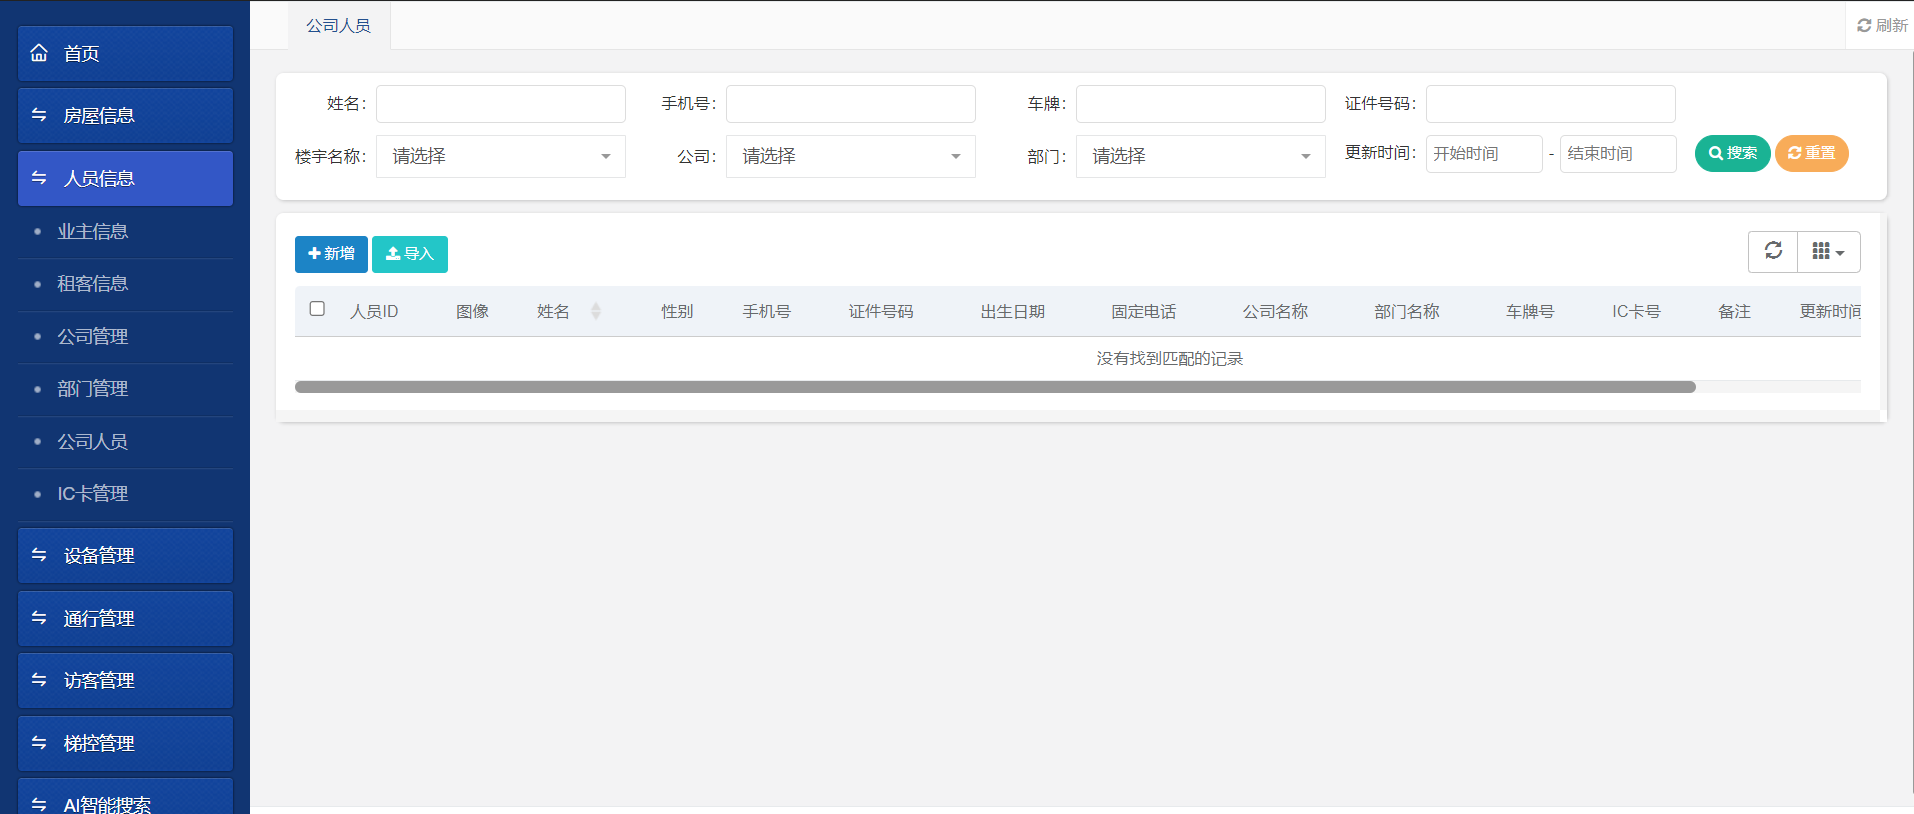This screenshot has width=1914, height=814.
Task: Collapse the 人员信息 menu
Action: click(x=125, y=178)
